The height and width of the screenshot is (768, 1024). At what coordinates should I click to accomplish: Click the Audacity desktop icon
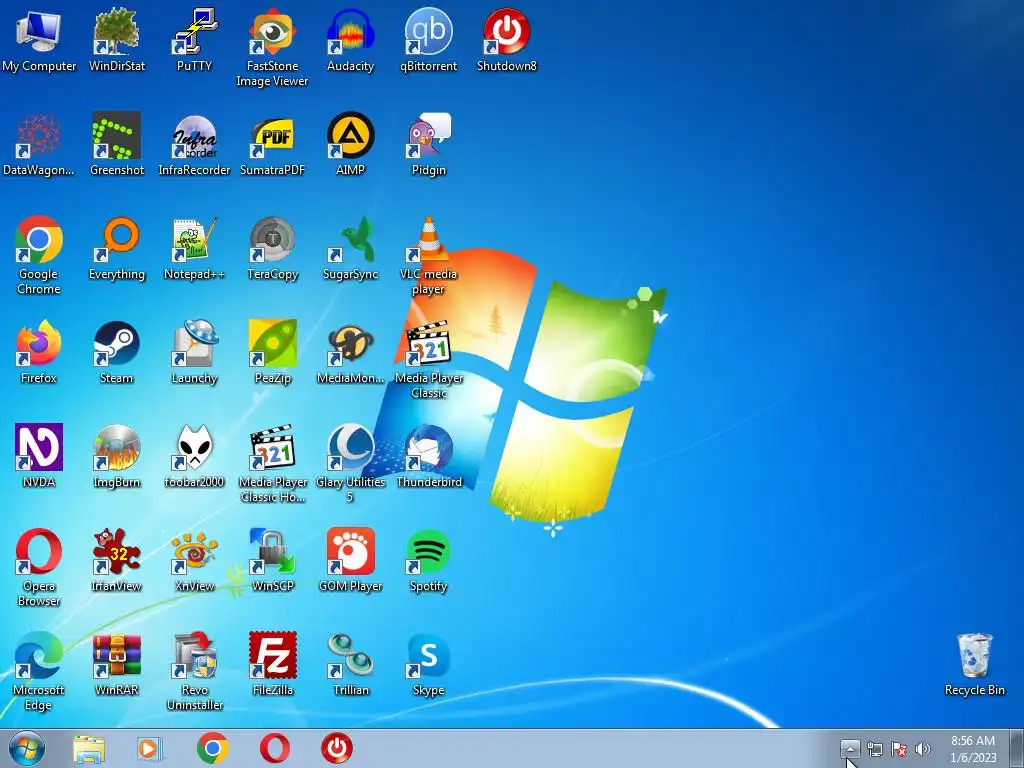[x=350, y=40]
